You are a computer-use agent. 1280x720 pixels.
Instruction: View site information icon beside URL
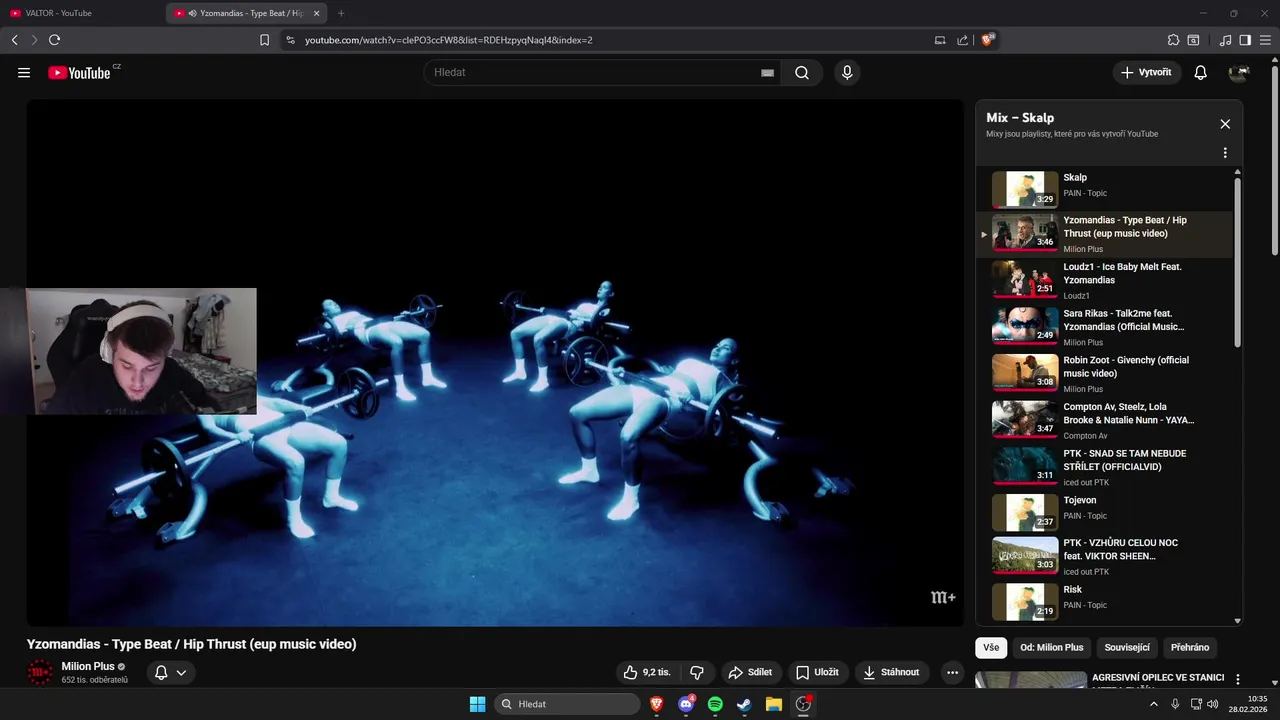(290, 40)
